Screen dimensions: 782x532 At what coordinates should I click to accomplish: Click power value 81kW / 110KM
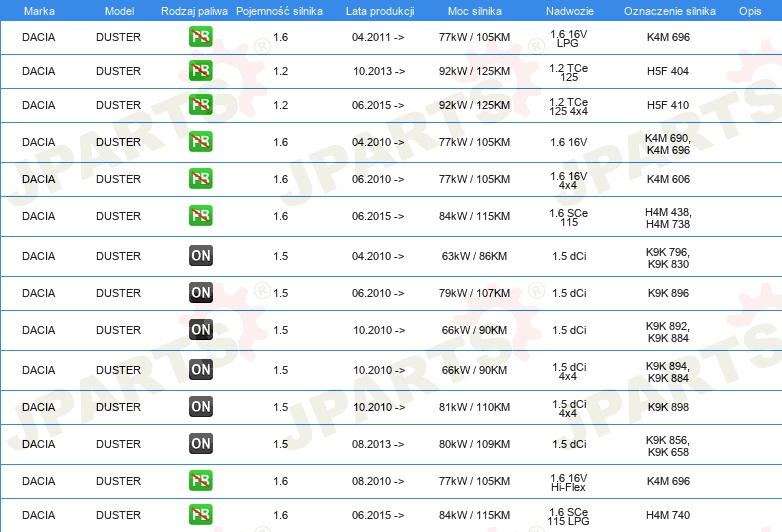[474, 407]
